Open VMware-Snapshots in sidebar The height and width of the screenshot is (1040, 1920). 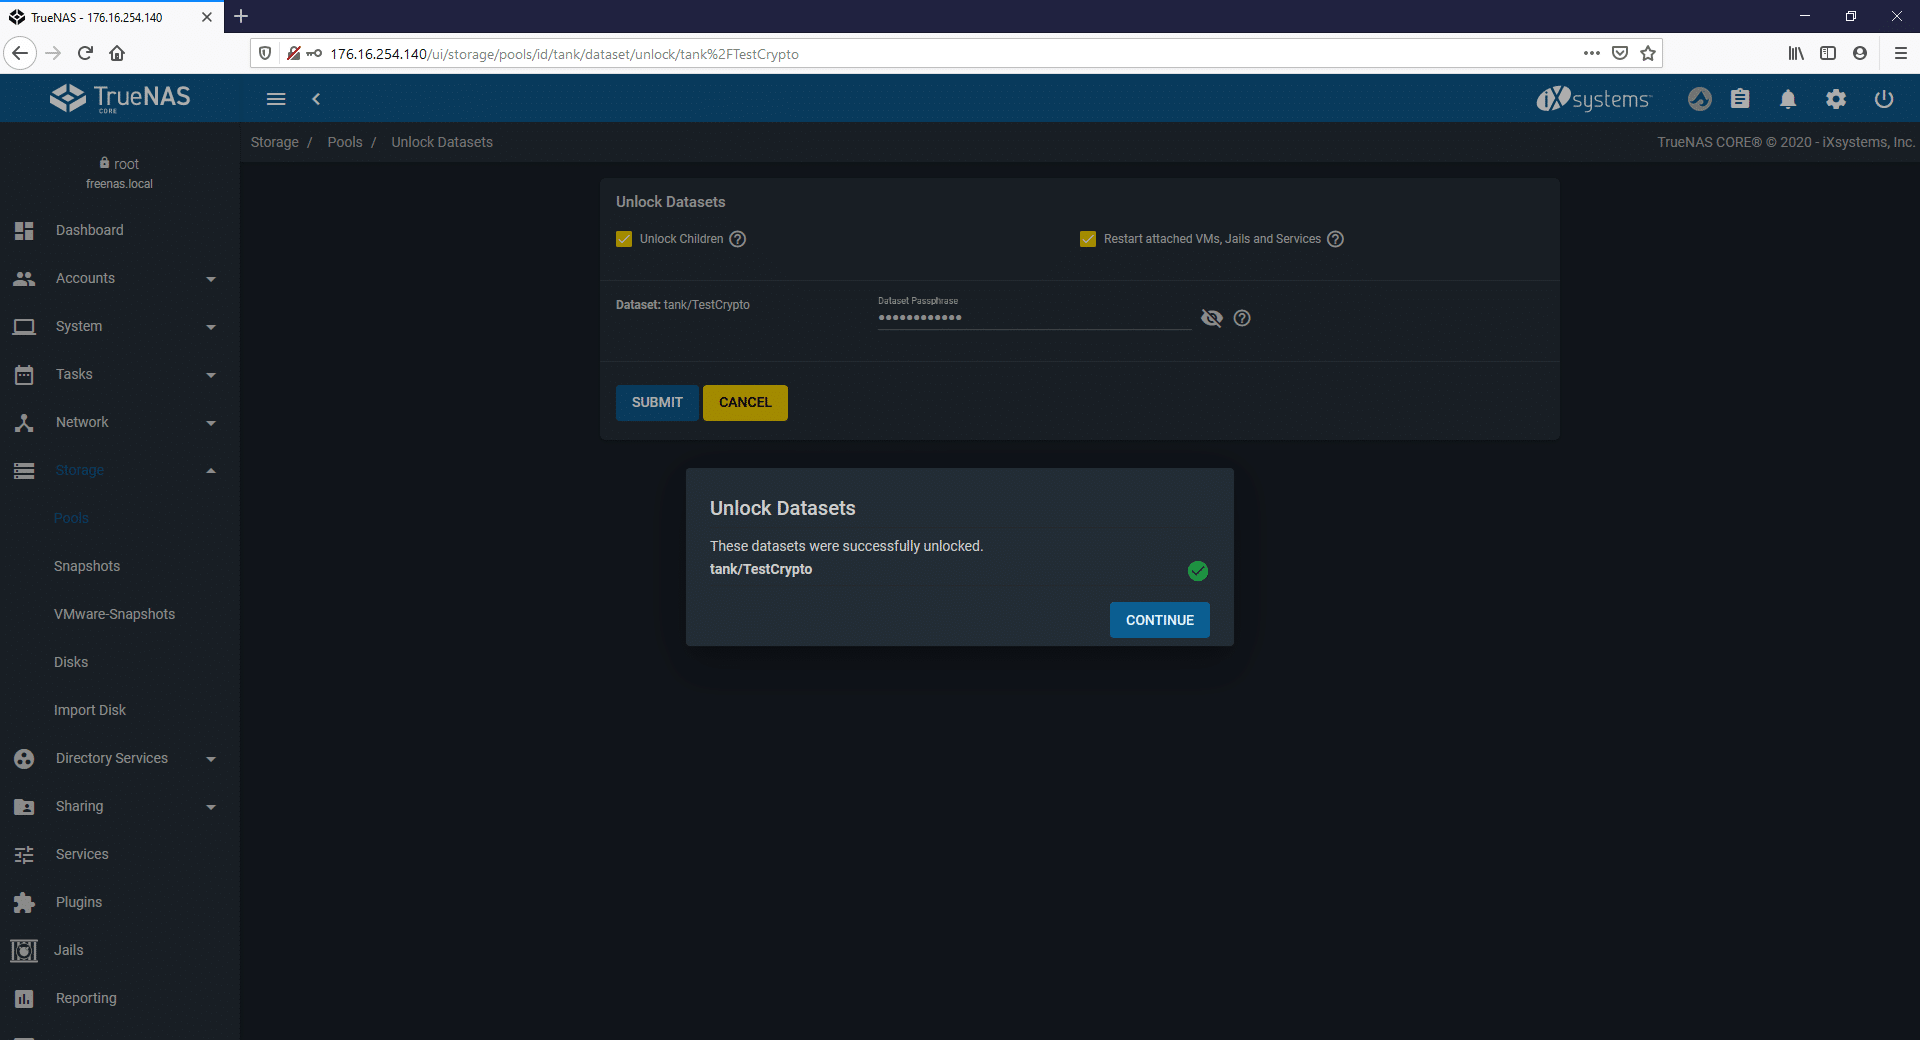point(114,614)
